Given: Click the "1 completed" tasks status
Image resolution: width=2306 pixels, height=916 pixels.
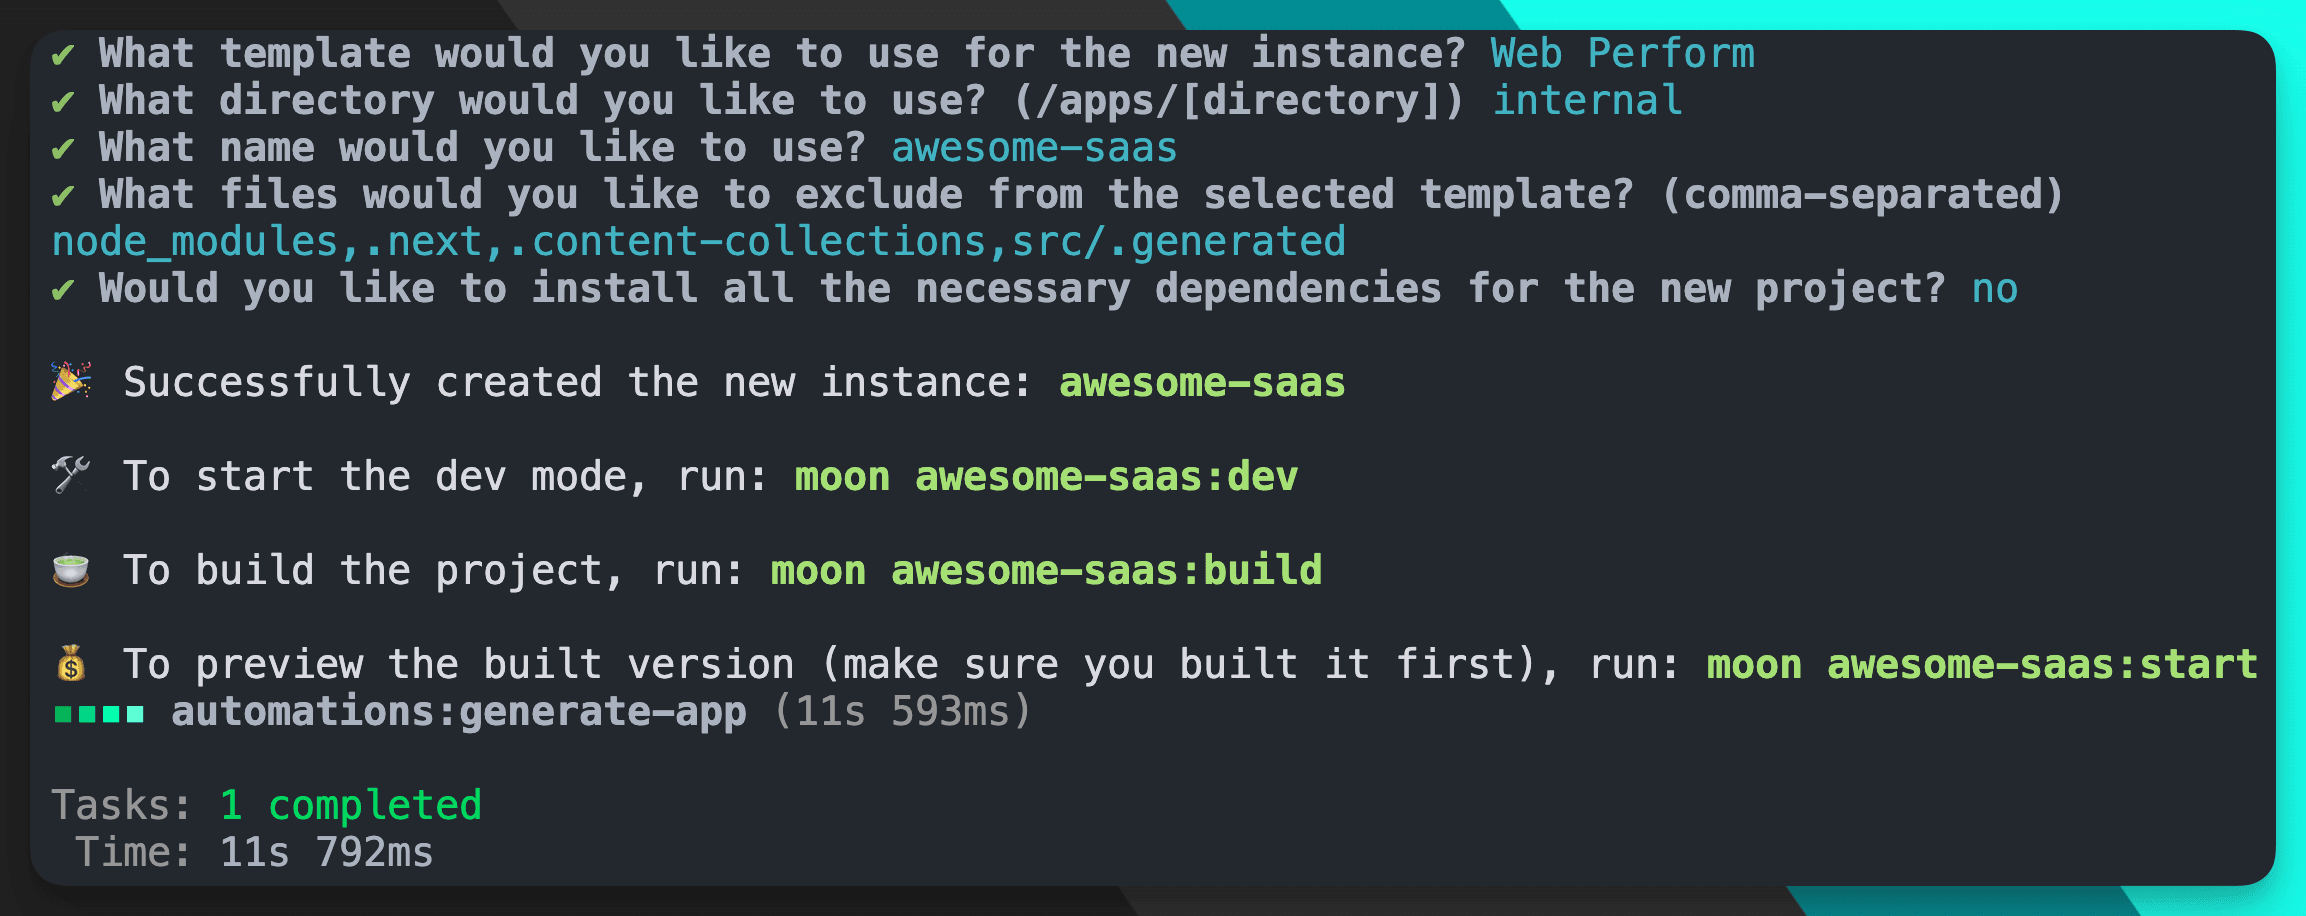Looking at the screenshot, I should point(350,806).
